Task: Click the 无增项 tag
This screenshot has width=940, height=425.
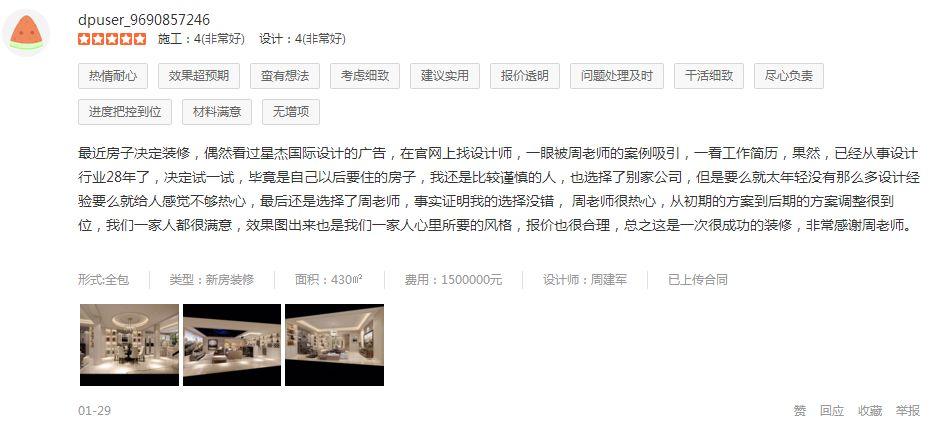Action: (x=291, y=111)
